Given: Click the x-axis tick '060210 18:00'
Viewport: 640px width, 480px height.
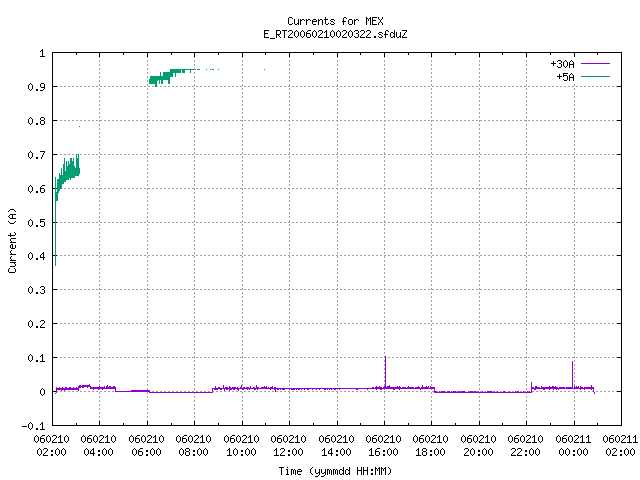Looking at the screenshot, I should (x=431, y=446).
